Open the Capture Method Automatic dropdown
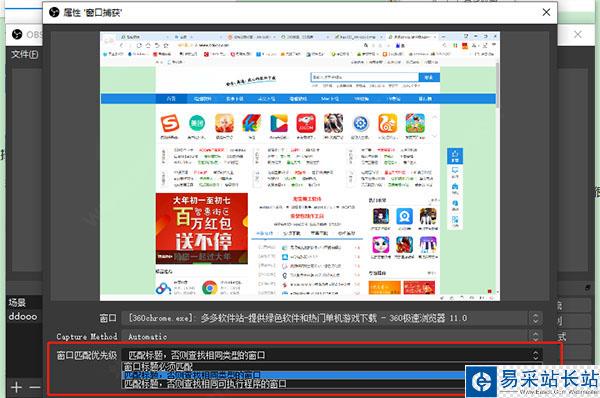600x398 pixels. tap(332, 336)
